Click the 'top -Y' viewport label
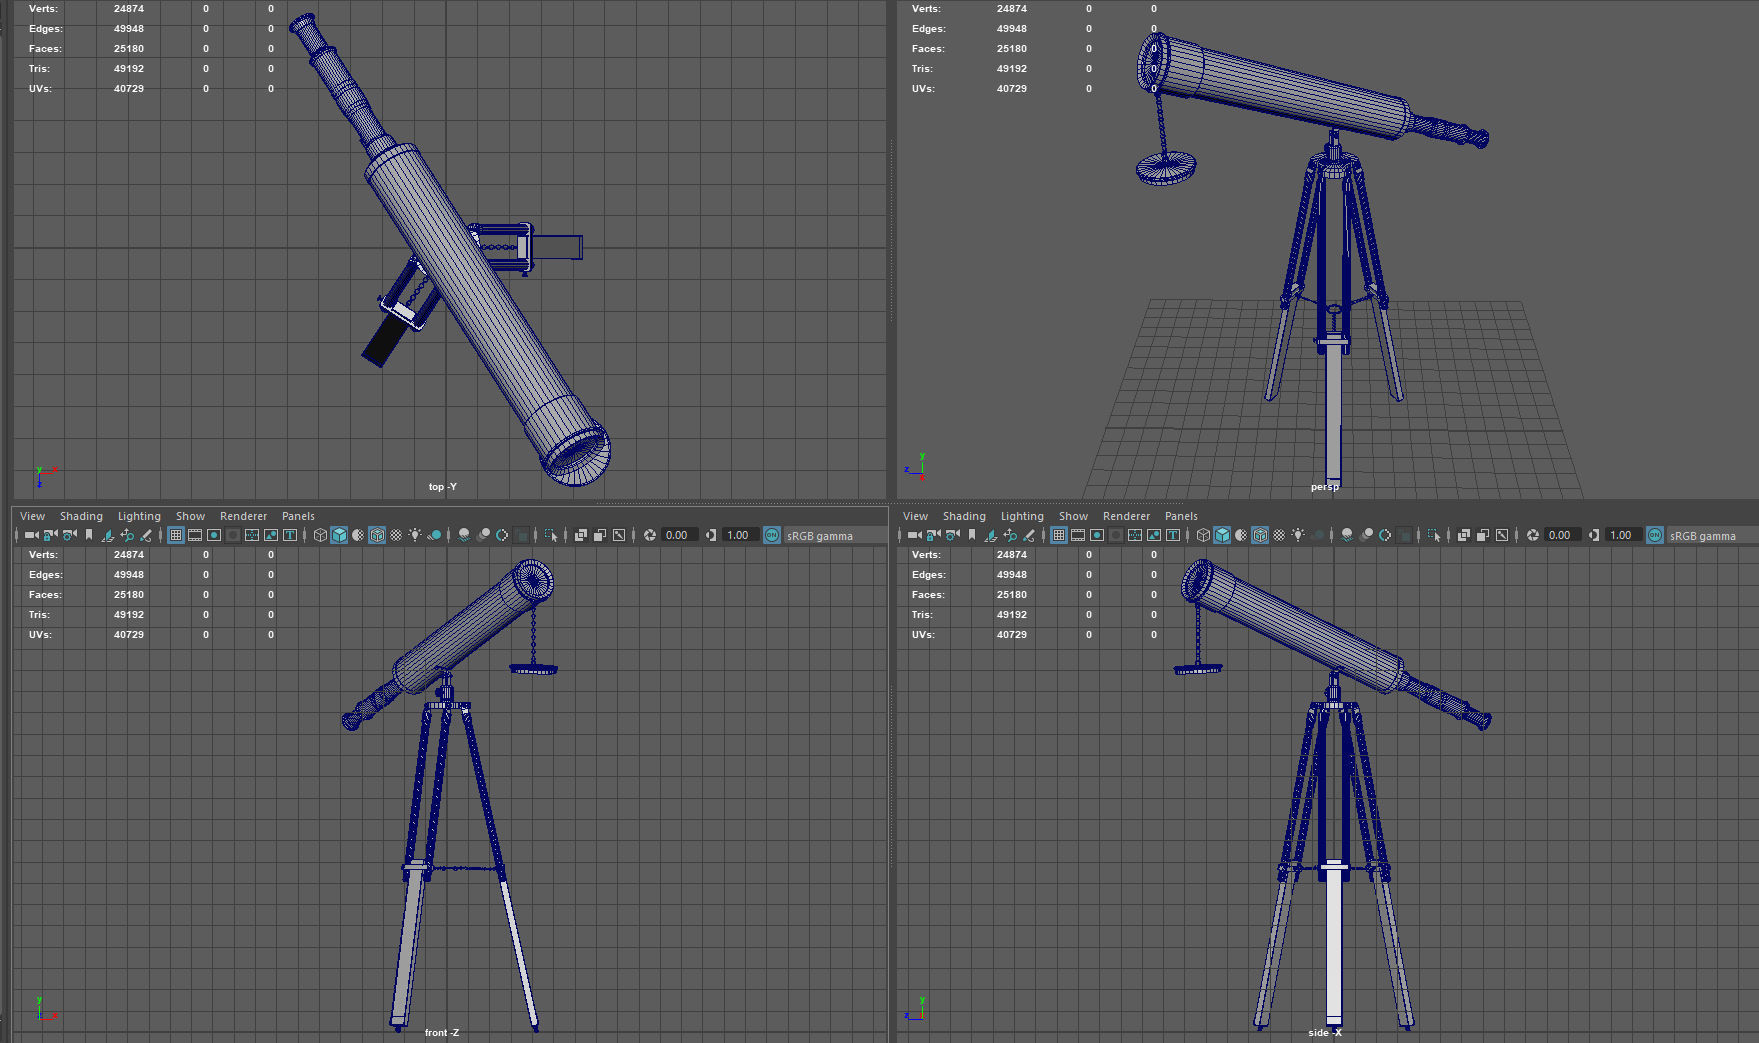Image resolution: width=1759 pixels, height=1043 pixels. point(442,487)
